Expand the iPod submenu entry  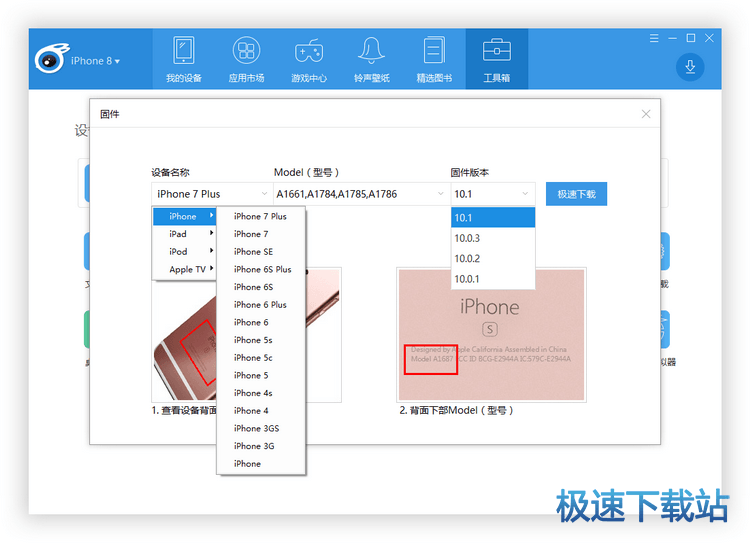(x=184, y=252)
